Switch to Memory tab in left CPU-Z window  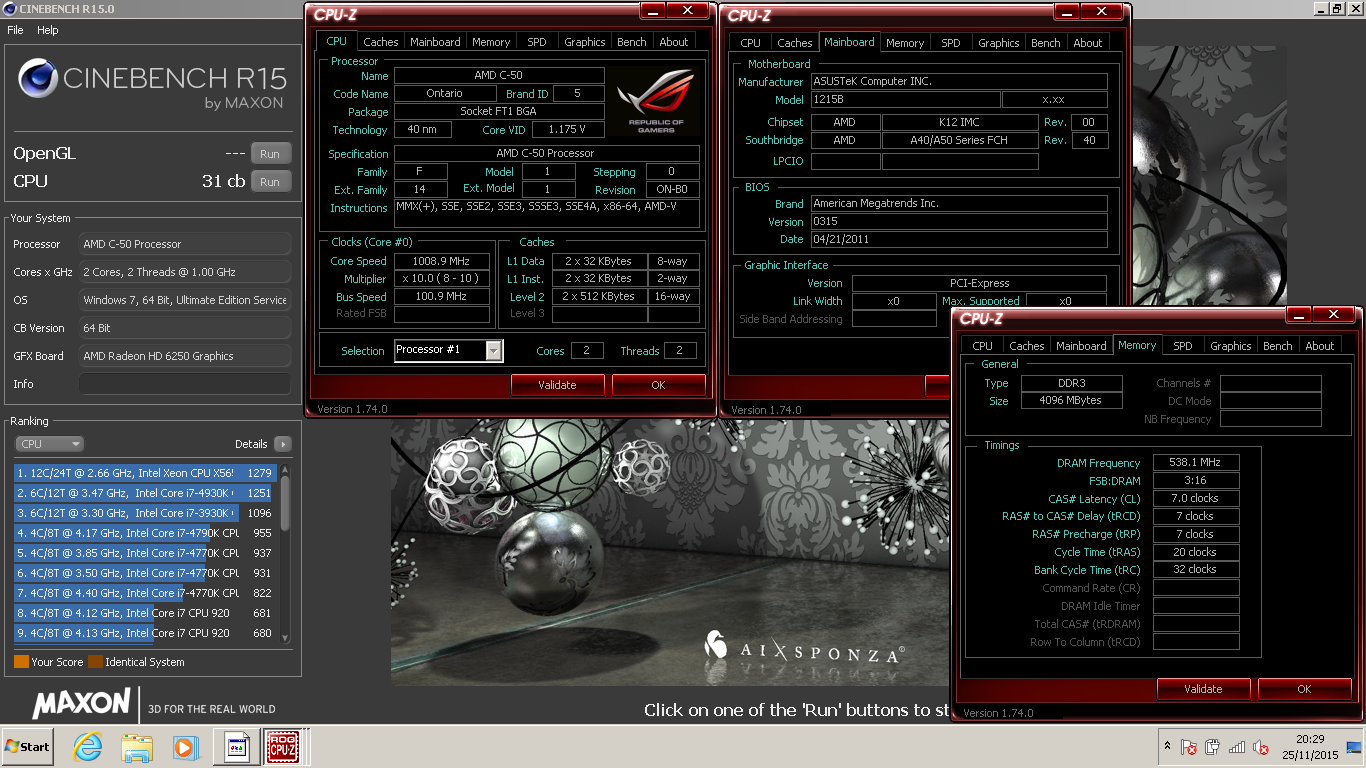[491, 42]
